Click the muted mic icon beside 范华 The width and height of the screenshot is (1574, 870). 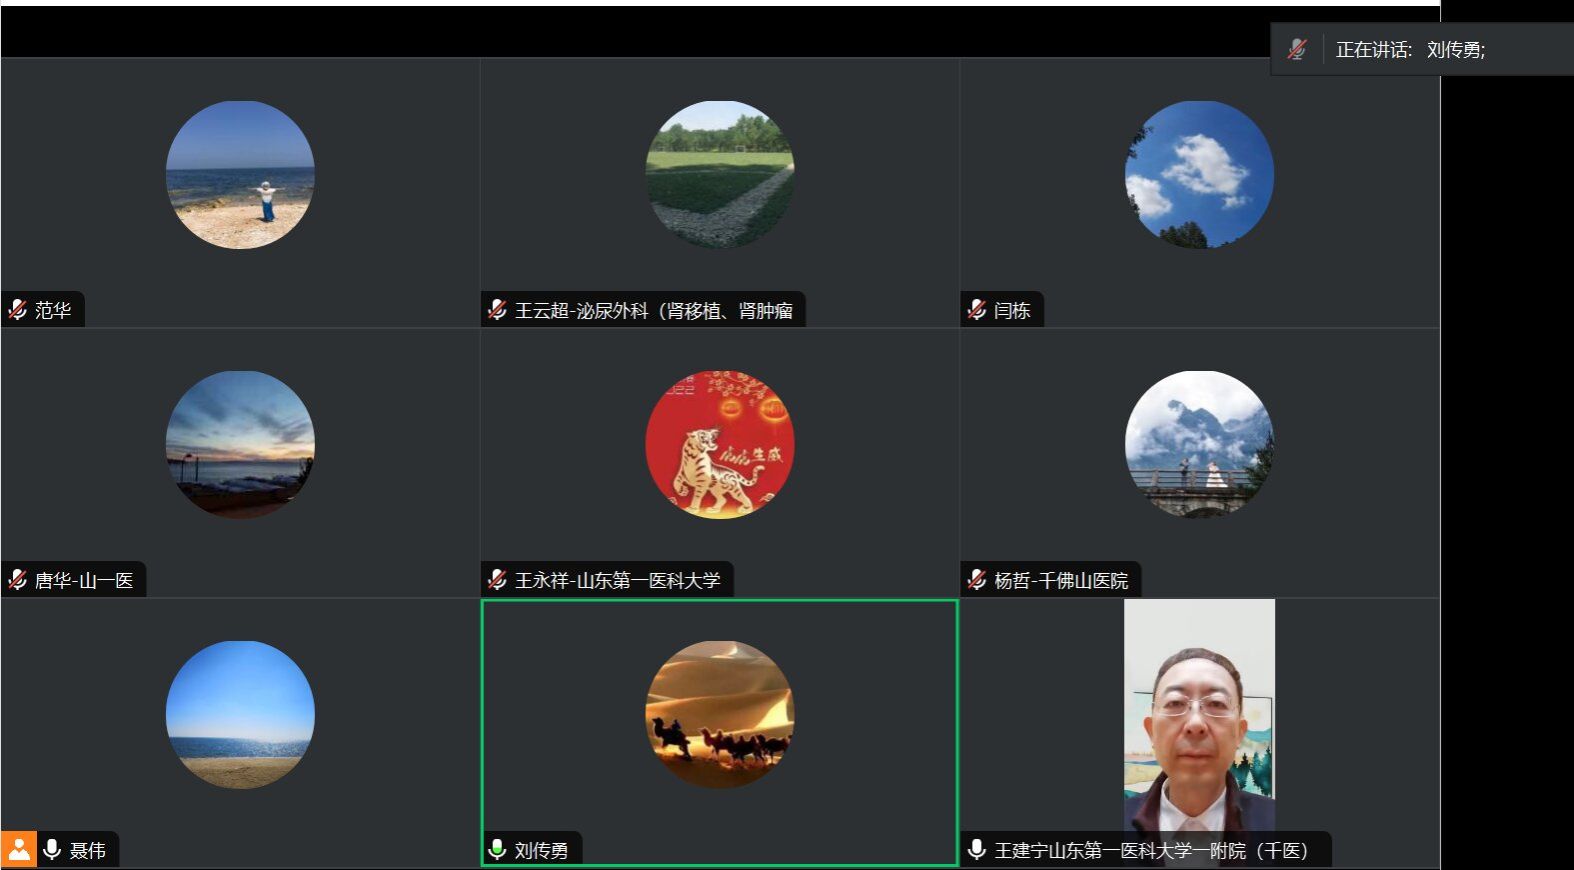coord(18,310)
